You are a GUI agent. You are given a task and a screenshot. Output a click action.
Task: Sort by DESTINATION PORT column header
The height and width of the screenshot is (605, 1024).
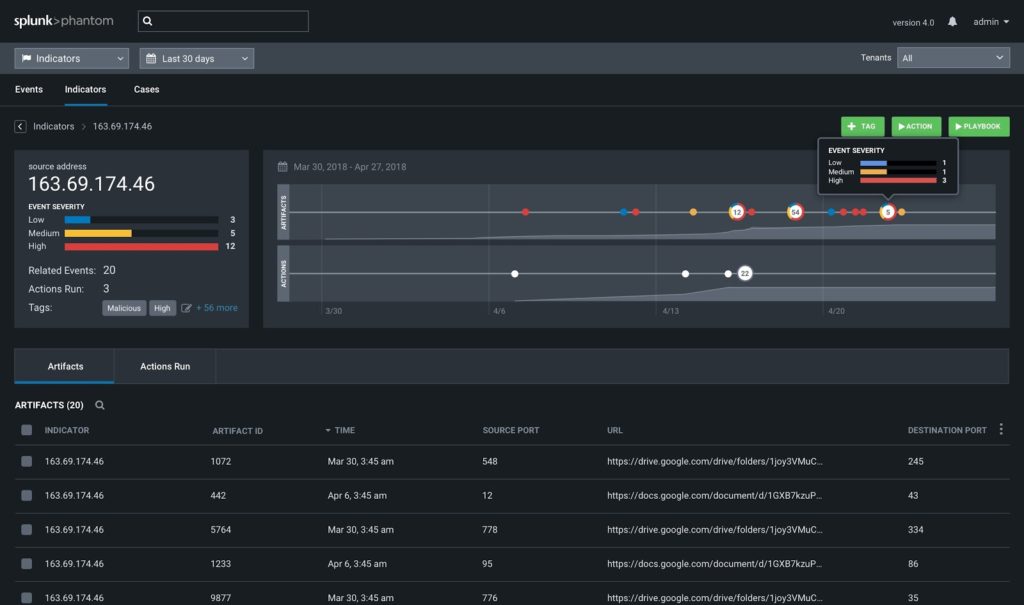click(x=947, y=430)
